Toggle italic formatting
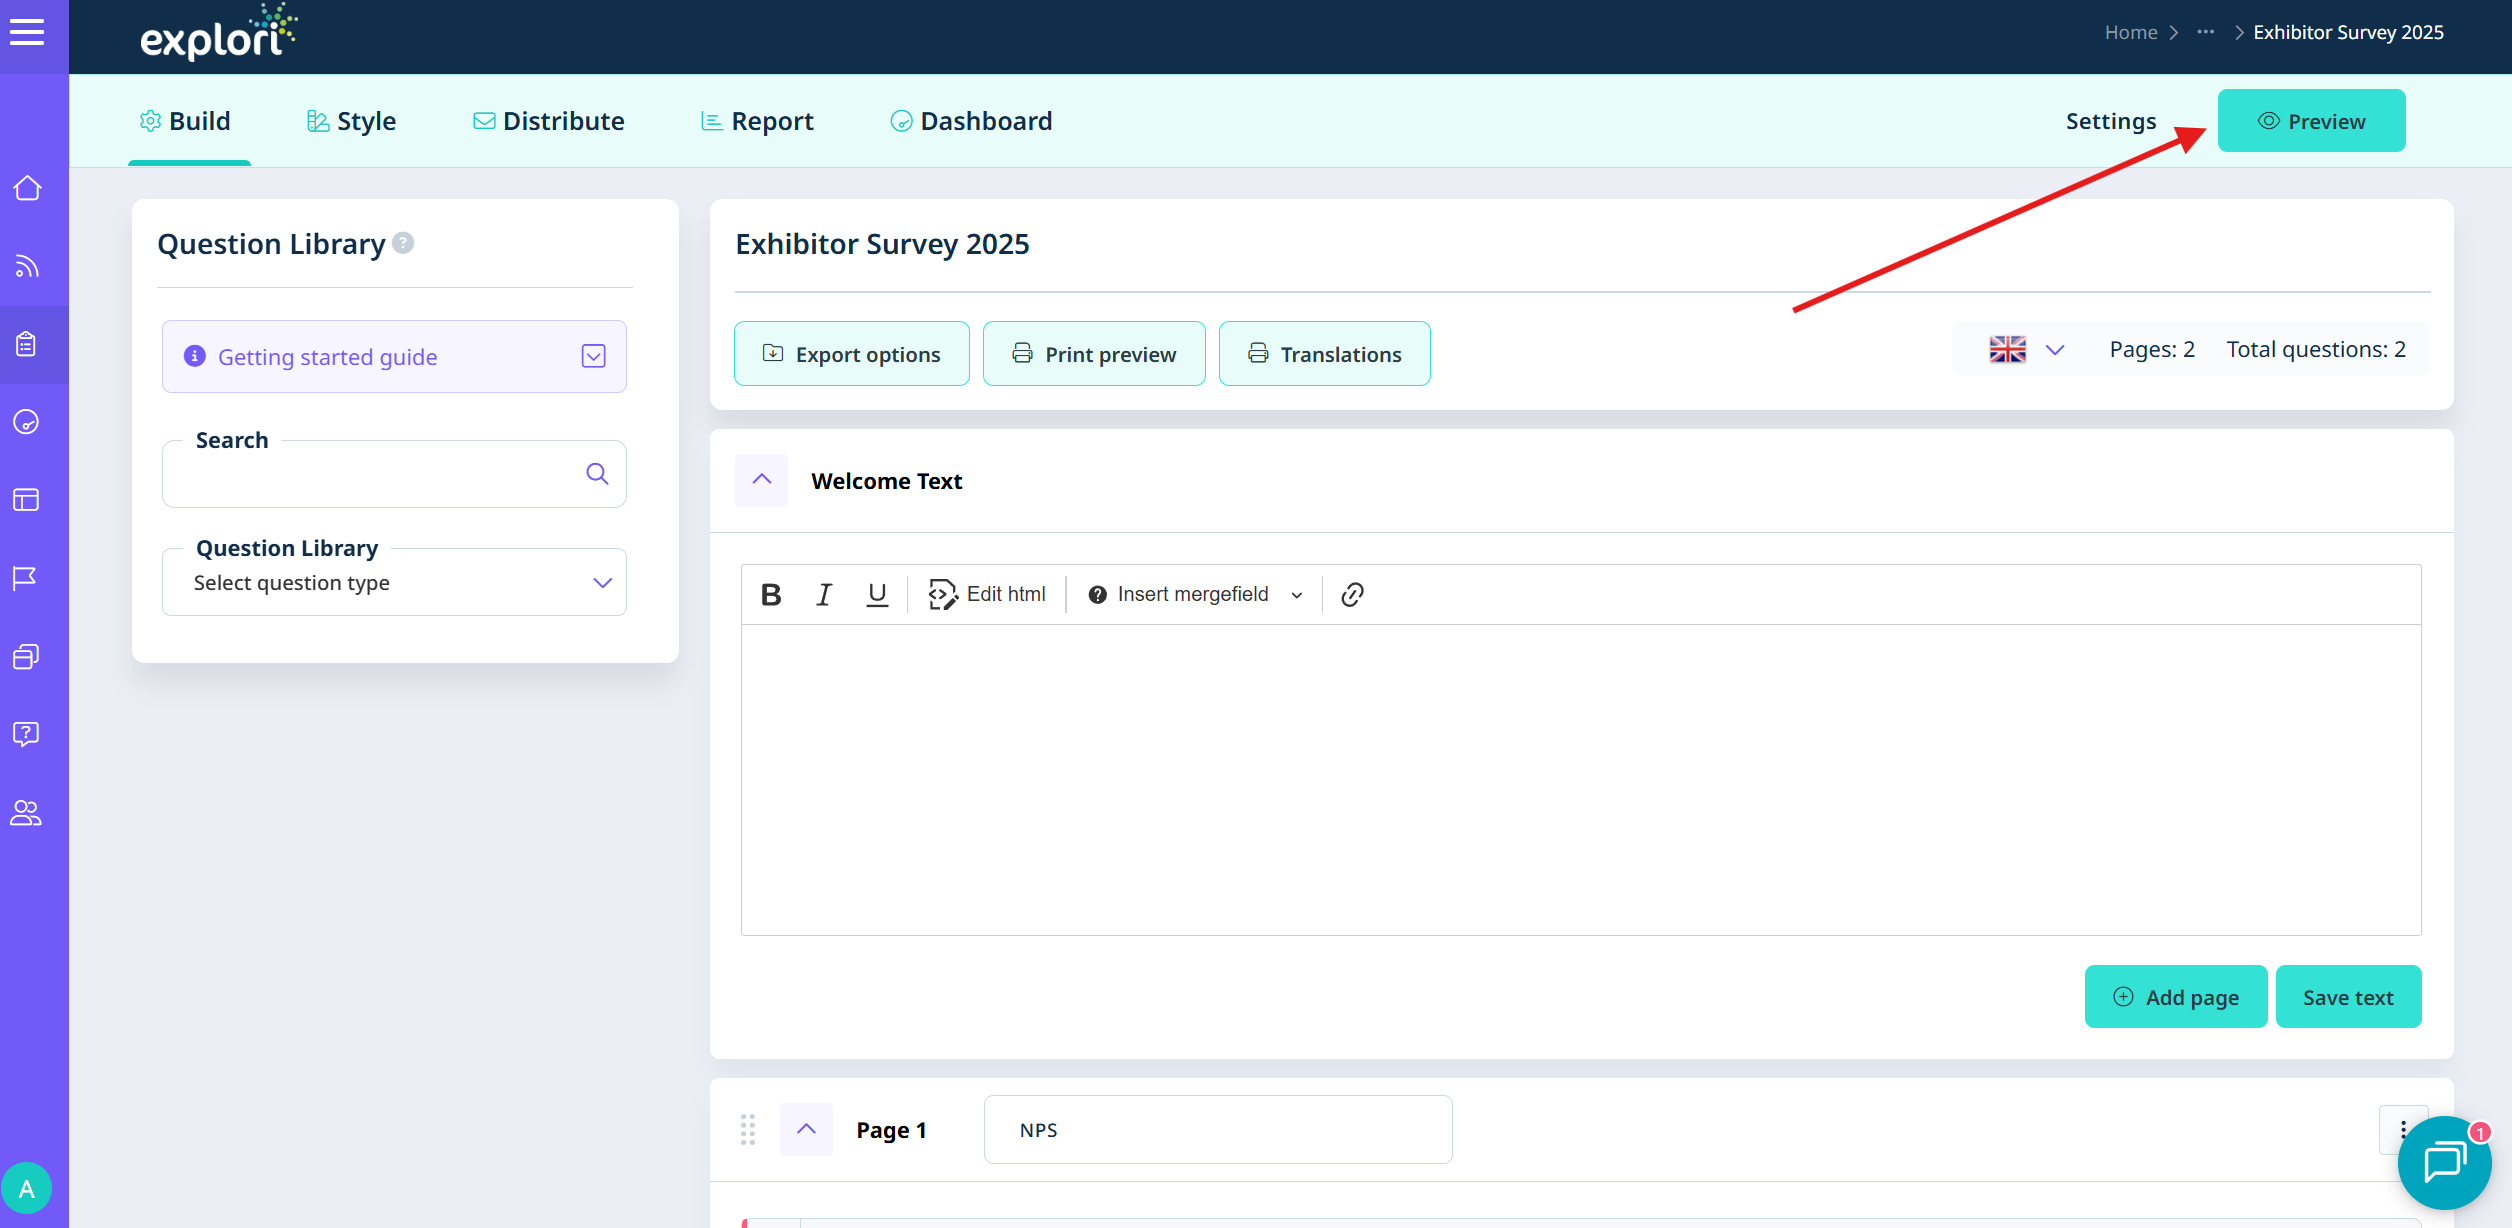The height and width of the screenshot is (1228, 2512). (x=824, y=594)
